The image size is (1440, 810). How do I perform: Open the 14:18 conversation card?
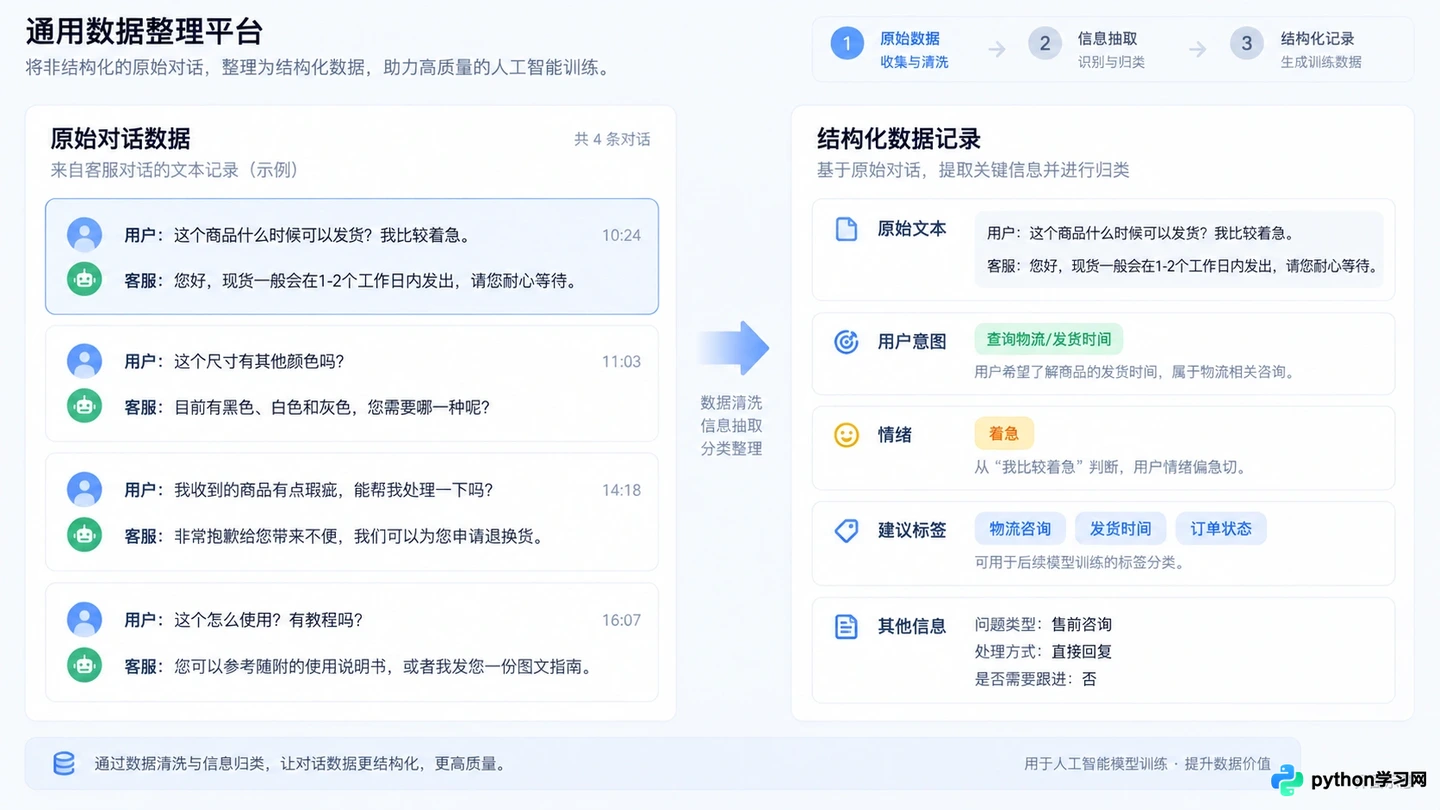pyautogui.click(x=352, y=512)
